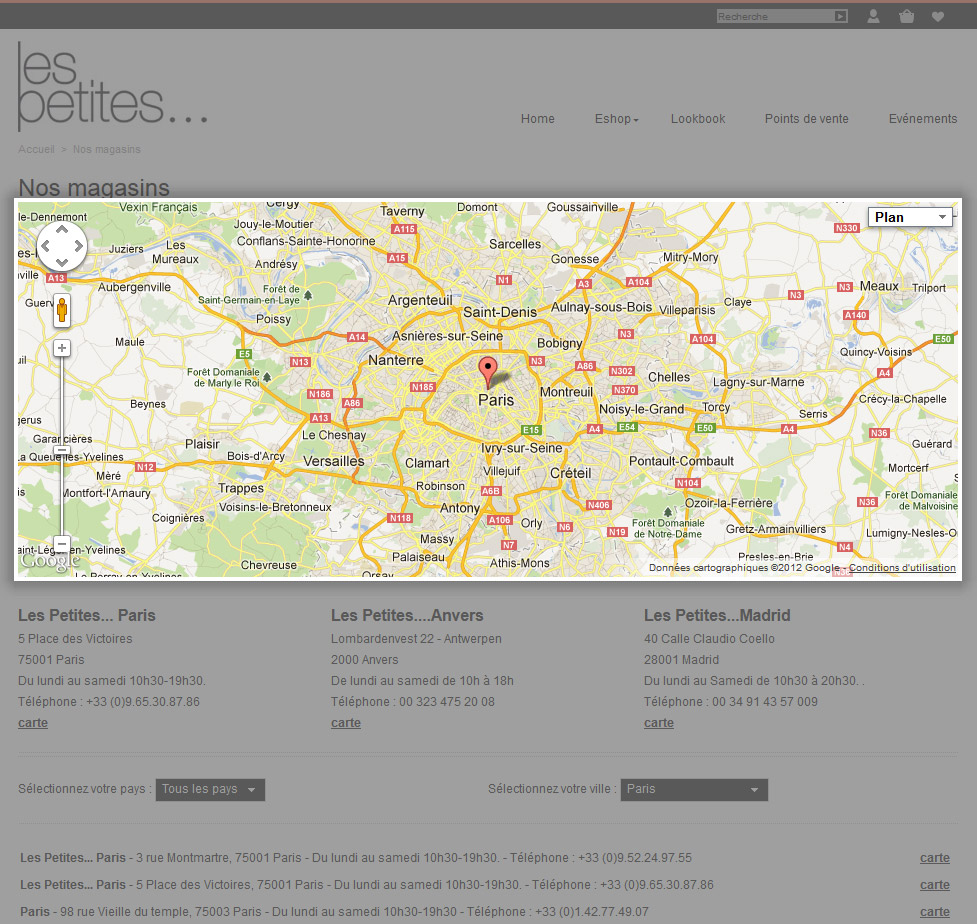Click the Trappes label on the map
This screenshot has width=977, height=924.
point(241,488)
